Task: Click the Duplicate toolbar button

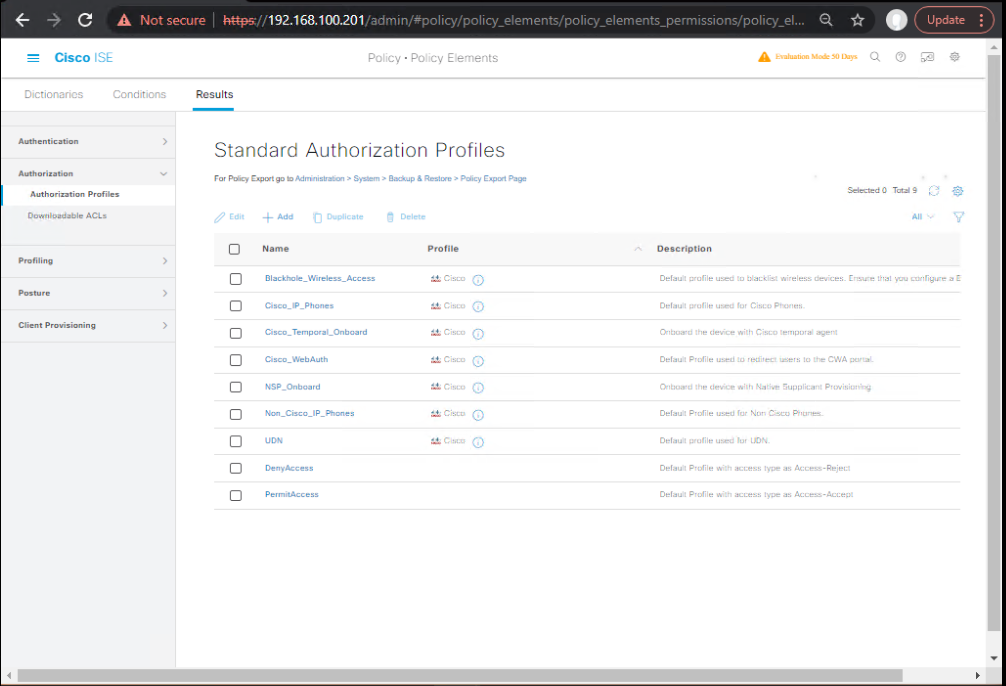Action: pos(338,217)
